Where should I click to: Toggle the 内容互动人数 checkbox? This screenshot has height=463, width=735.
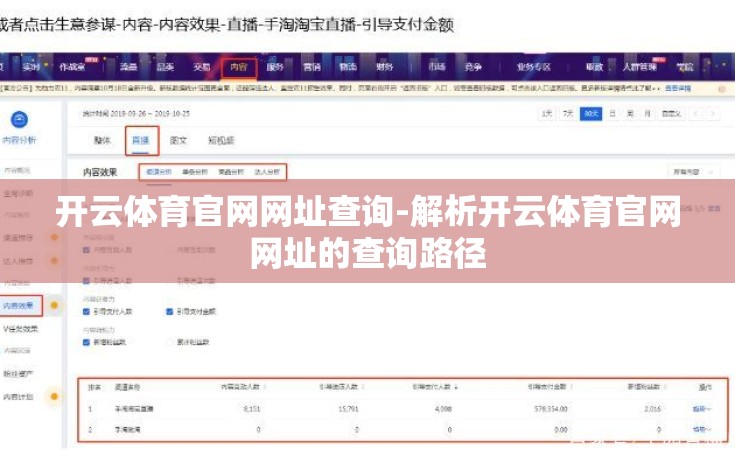86,250
